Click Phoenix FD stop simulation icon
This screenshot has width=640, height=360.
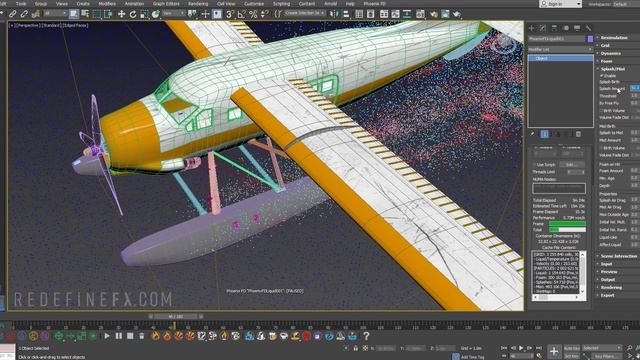[x=130, y=336]
